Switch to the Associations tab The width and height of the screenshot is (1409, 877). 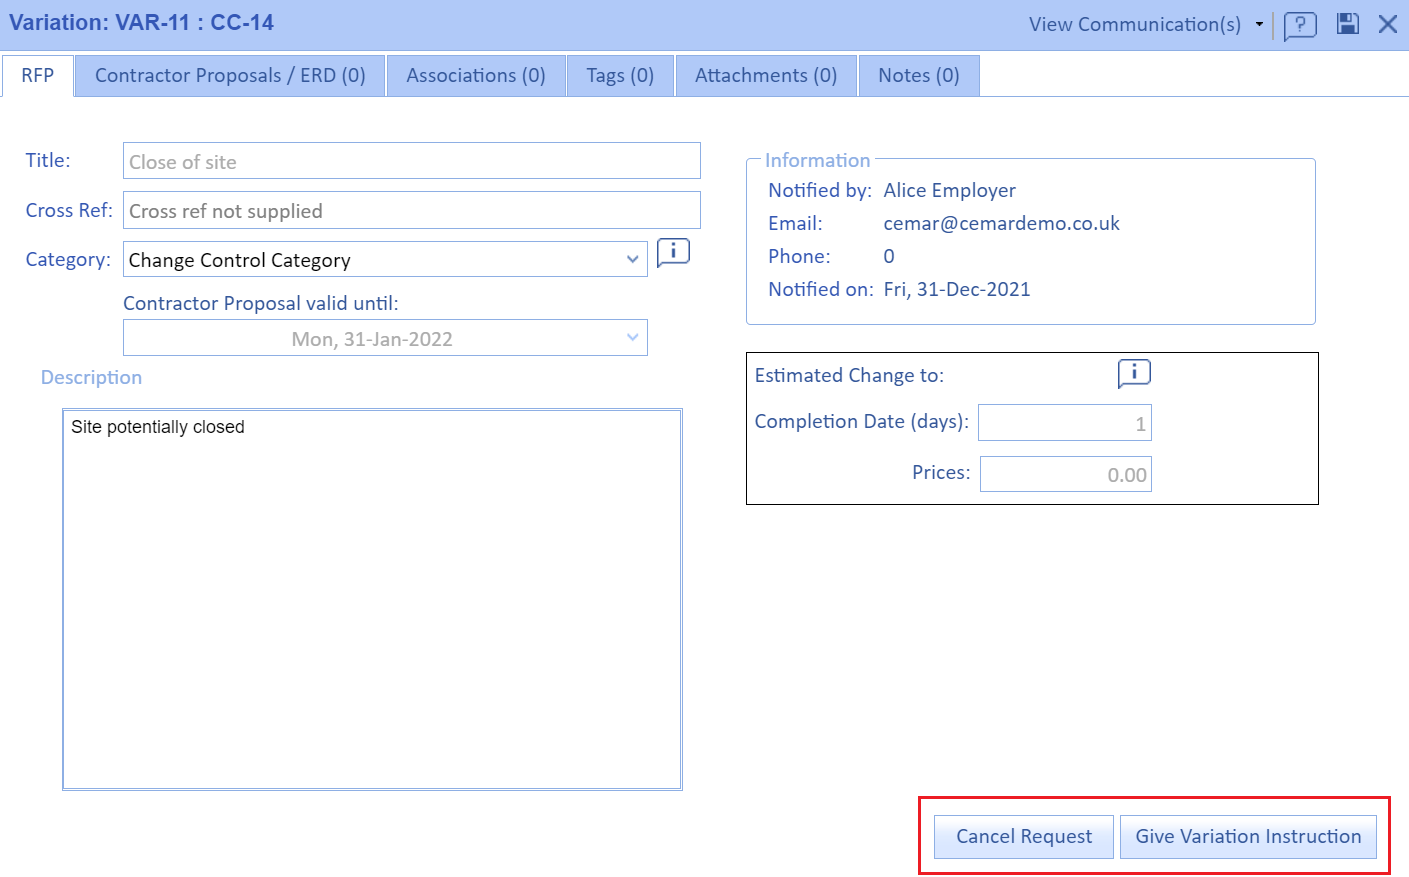[475, 76]
